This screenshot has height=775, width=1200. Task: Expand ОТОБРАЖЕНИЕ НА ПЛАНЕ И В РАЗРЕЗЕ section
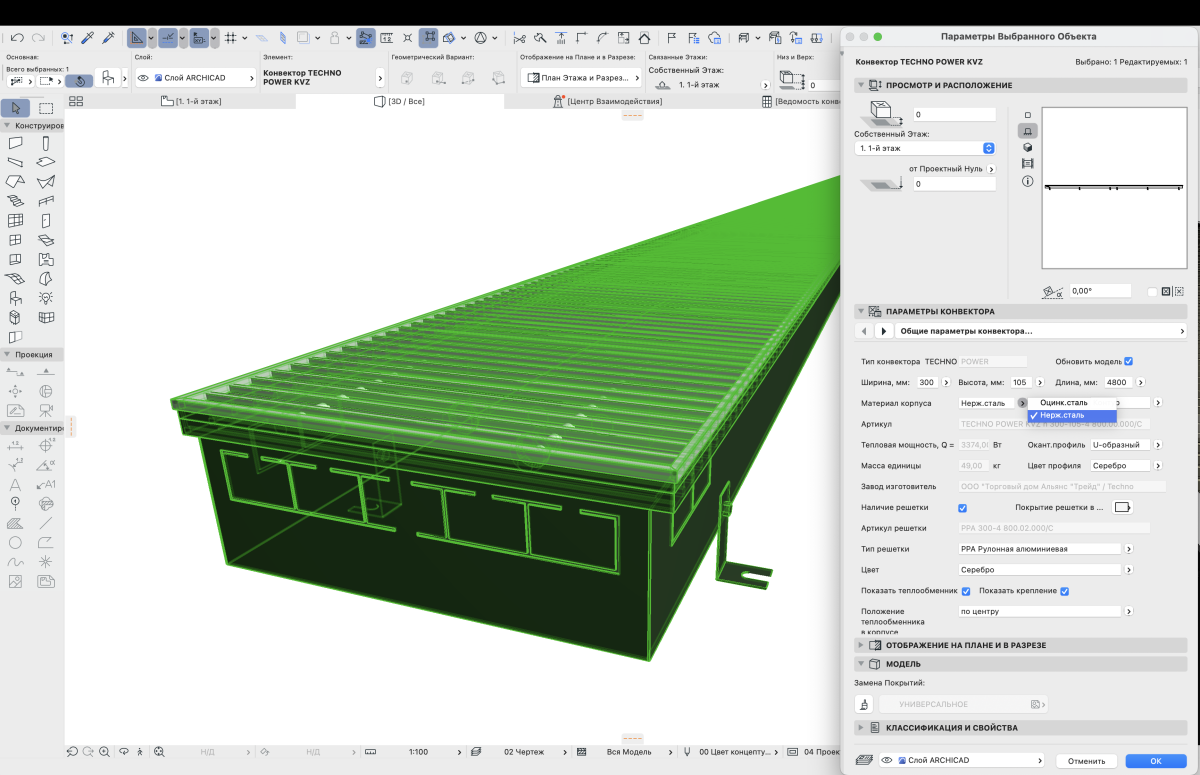pos(861,645)
